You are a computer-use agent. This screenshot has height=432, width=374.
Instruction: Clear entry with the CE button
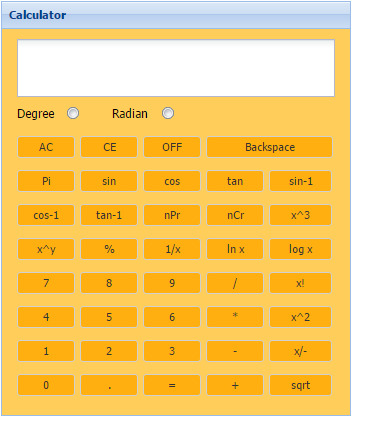pyautogui.click(x=109, y=147)
